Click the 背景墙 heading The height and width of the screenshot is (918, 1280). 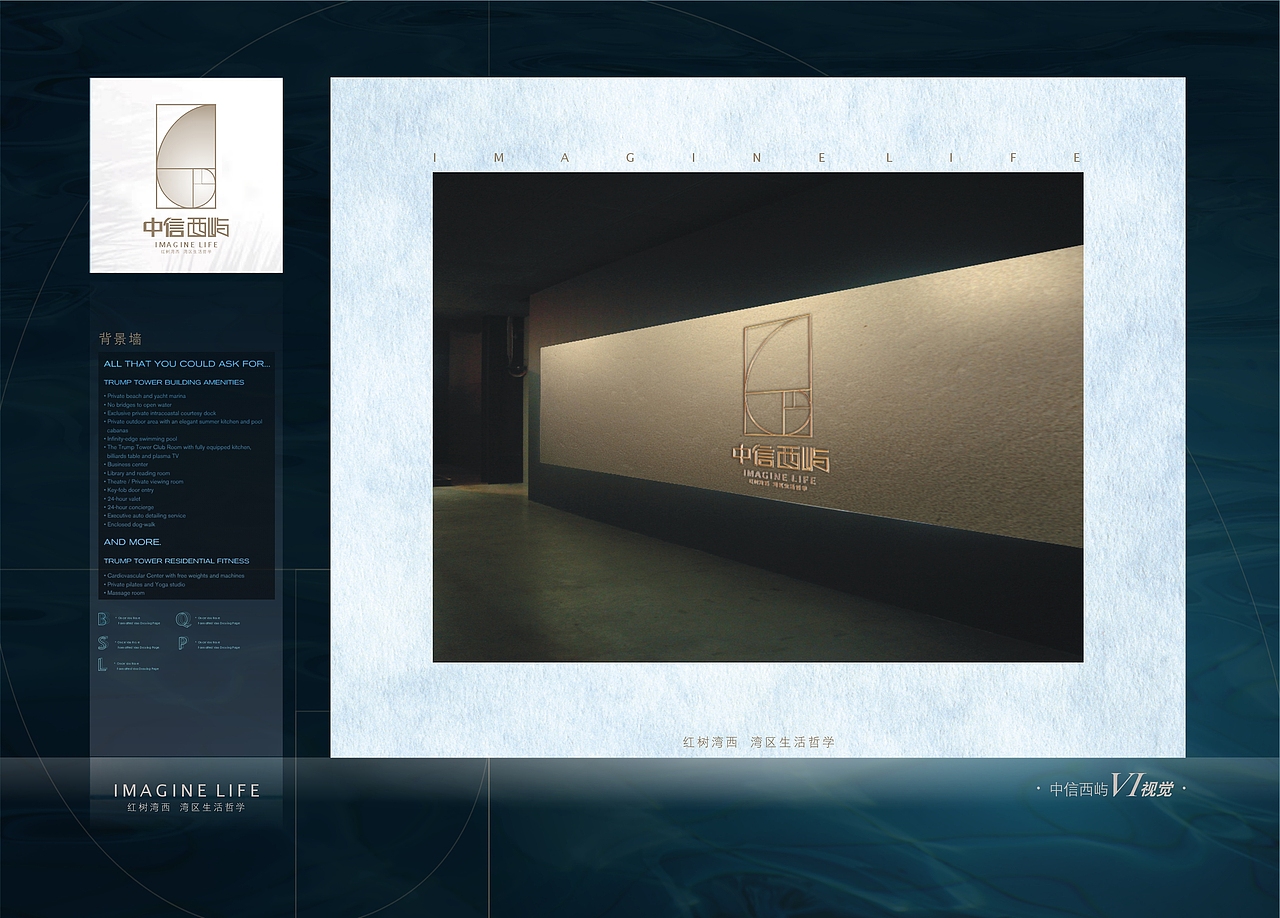pos(121,339)
